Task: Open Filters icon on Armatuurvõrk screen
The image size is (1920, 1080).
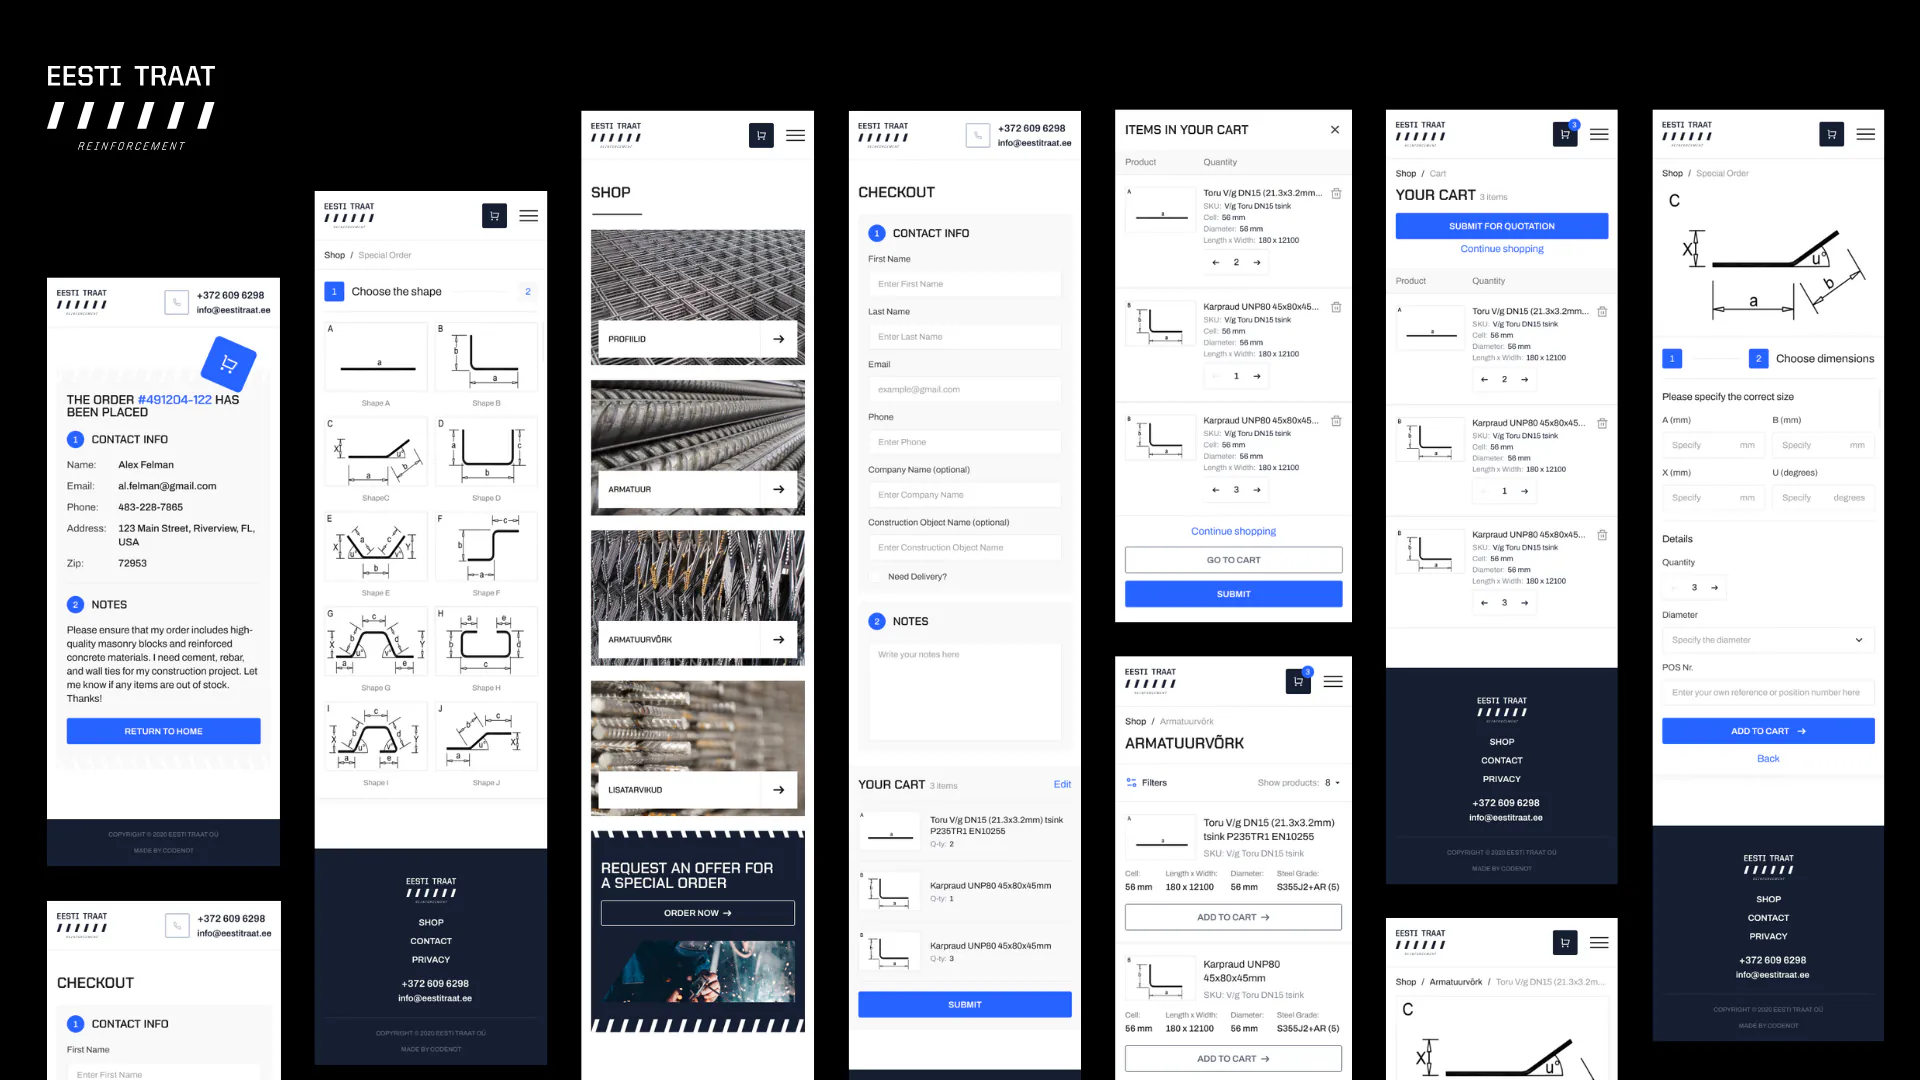Action: (1131, 783)
